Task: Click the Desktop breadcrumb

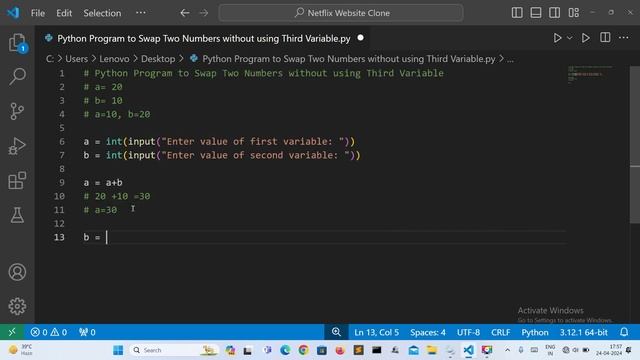Action: coord(158,59)
